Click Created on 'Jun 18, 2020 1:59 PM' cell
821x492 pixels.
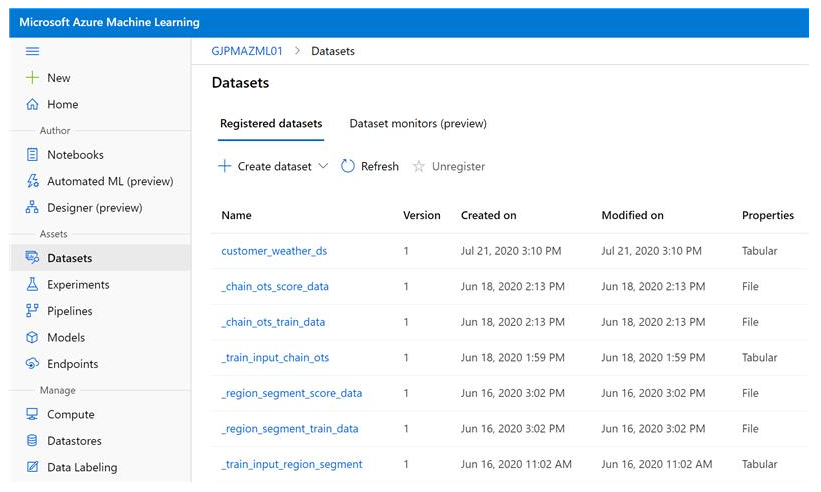(x=513, y=357)
